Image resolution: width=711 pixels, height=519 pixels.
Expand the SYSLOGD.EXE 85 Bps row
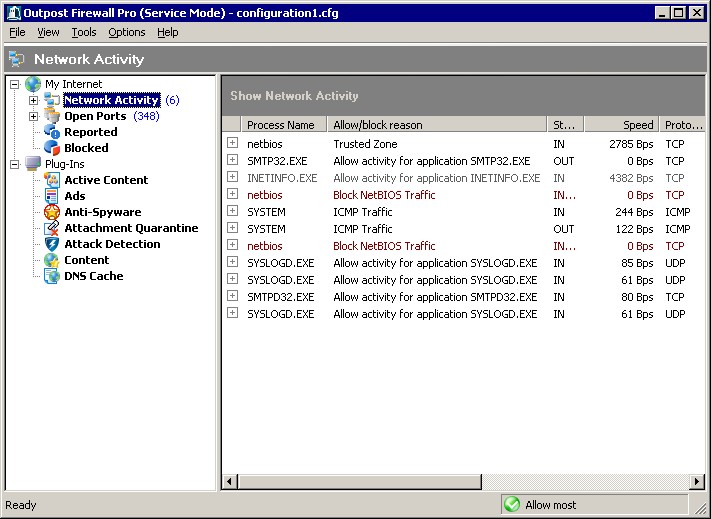pos(233,262)
